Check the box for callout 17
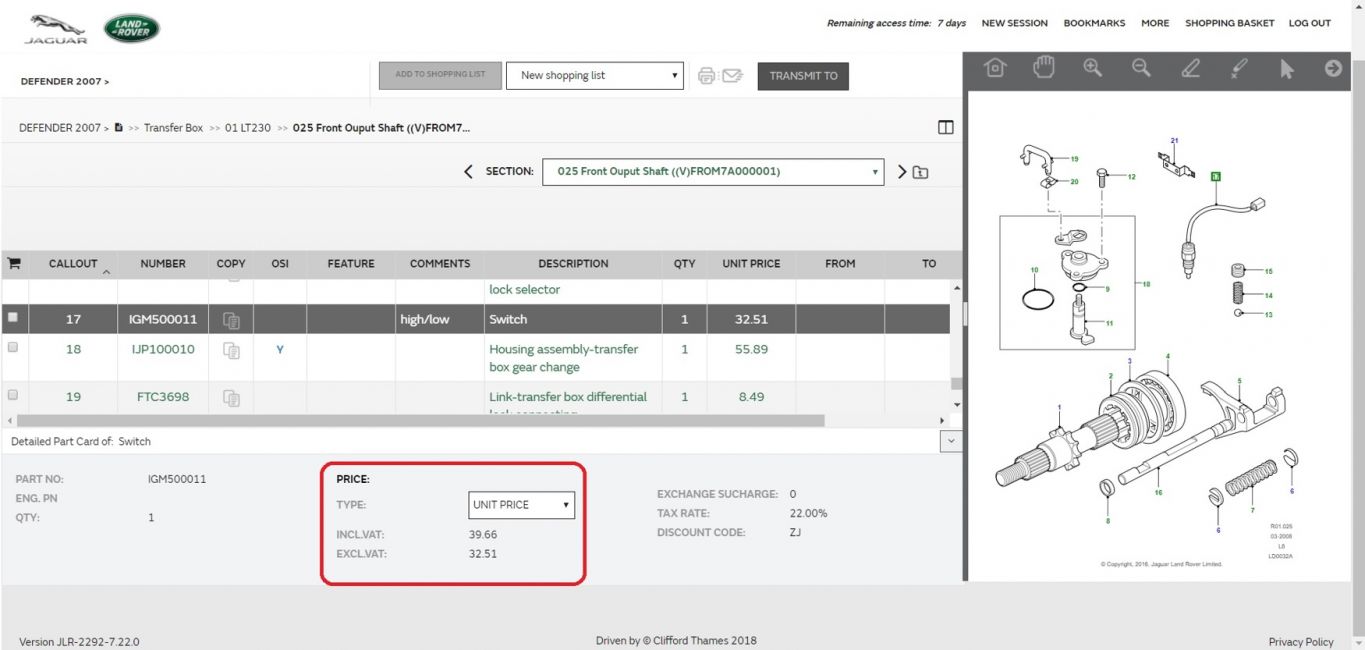Viewport: 1365px width, 650px height. click(x=13, y=318)
